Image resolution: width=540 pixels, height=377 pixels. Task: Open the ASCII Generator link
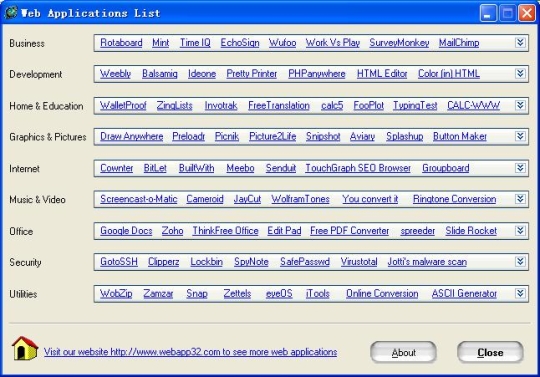coord(464,293)
